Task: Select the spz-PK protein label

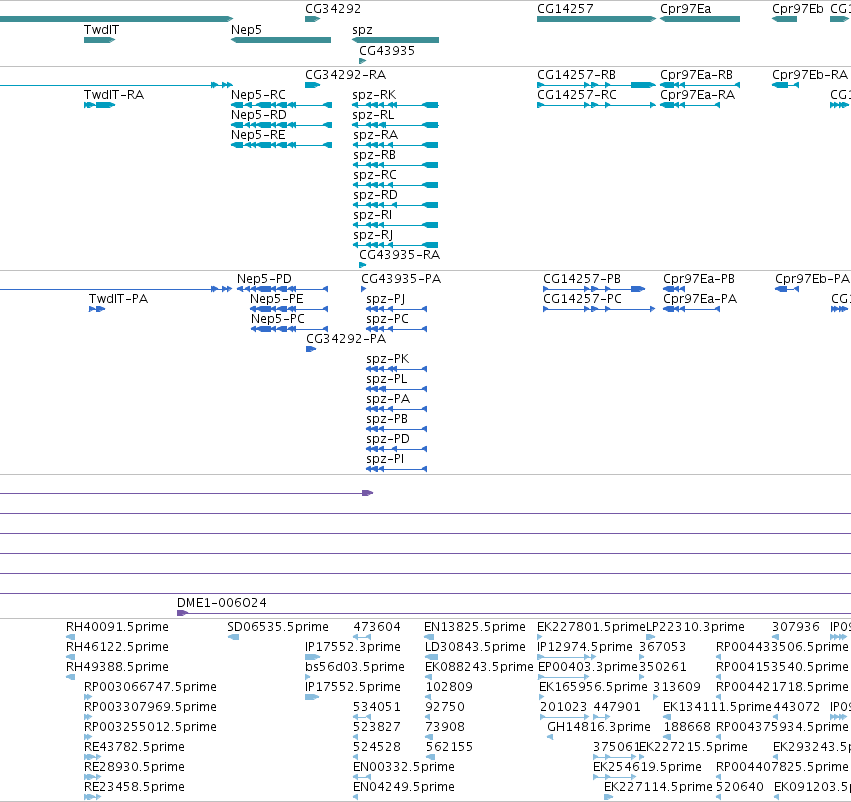Action: pos(388,359)
